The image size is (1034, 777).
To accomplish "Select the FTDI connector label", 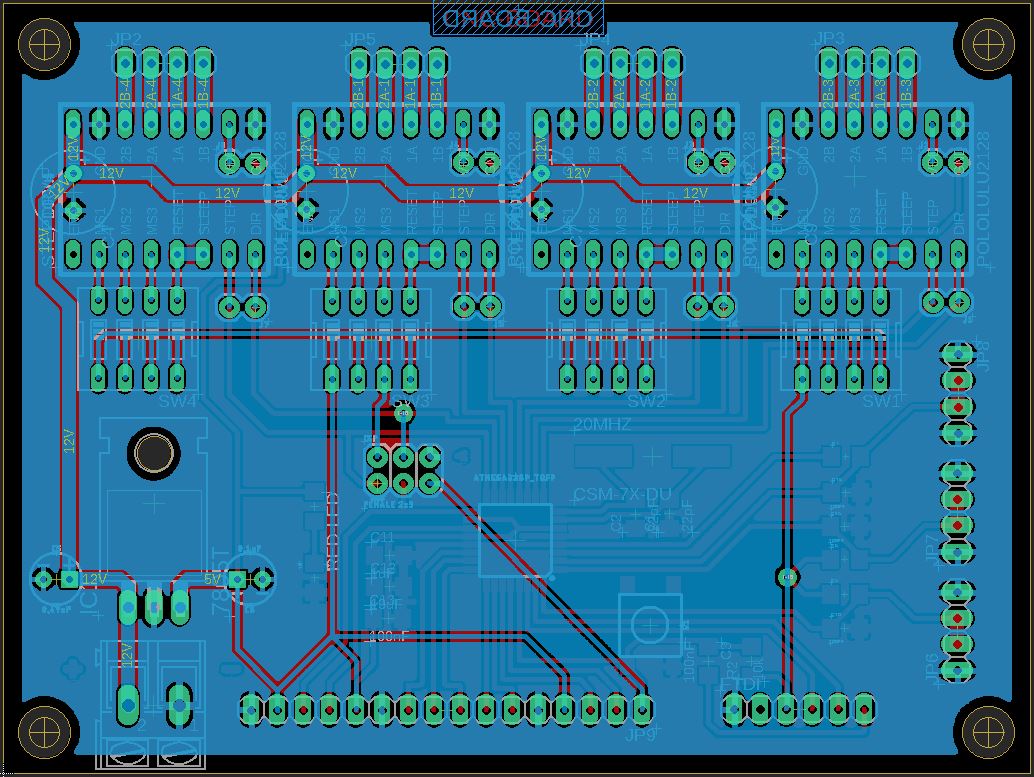I will [x=743, y=685].
